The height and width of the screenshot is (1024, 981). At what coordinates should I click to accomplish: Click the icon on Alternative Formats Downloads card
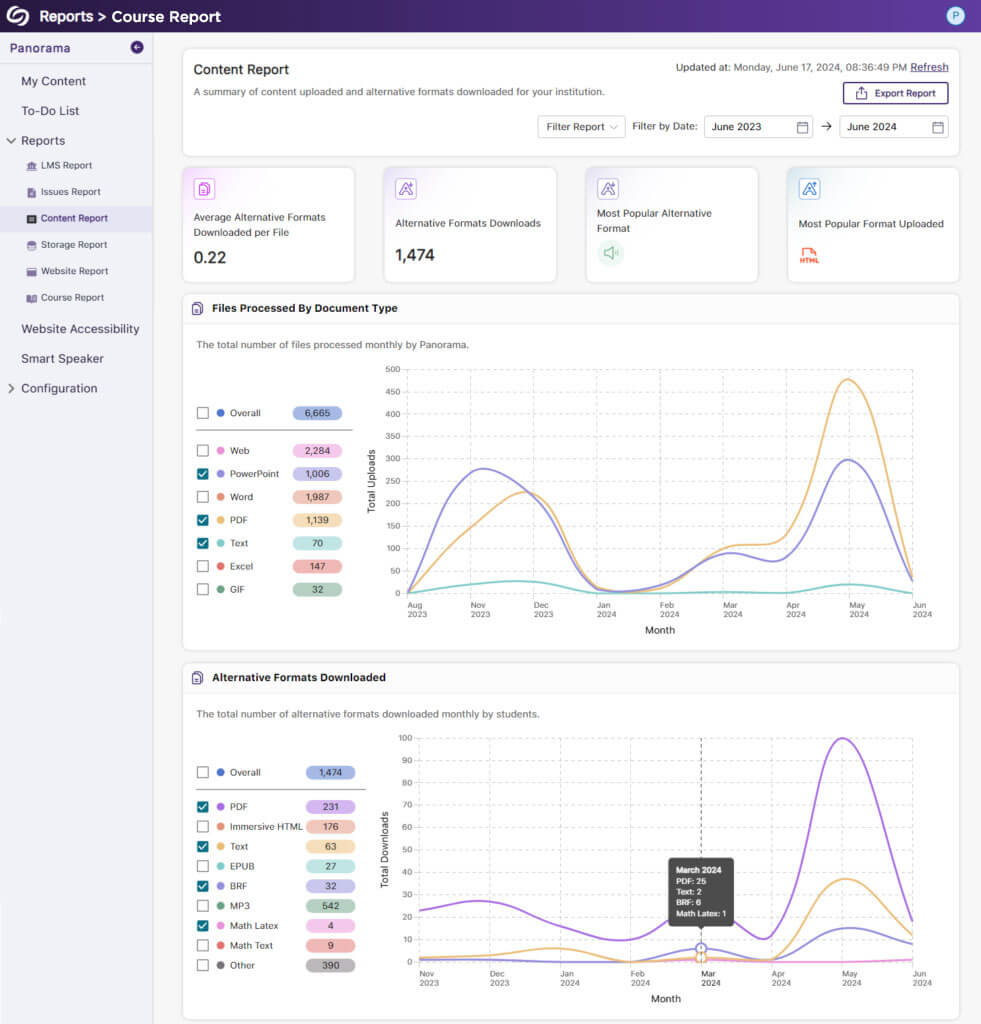[405, 189]
